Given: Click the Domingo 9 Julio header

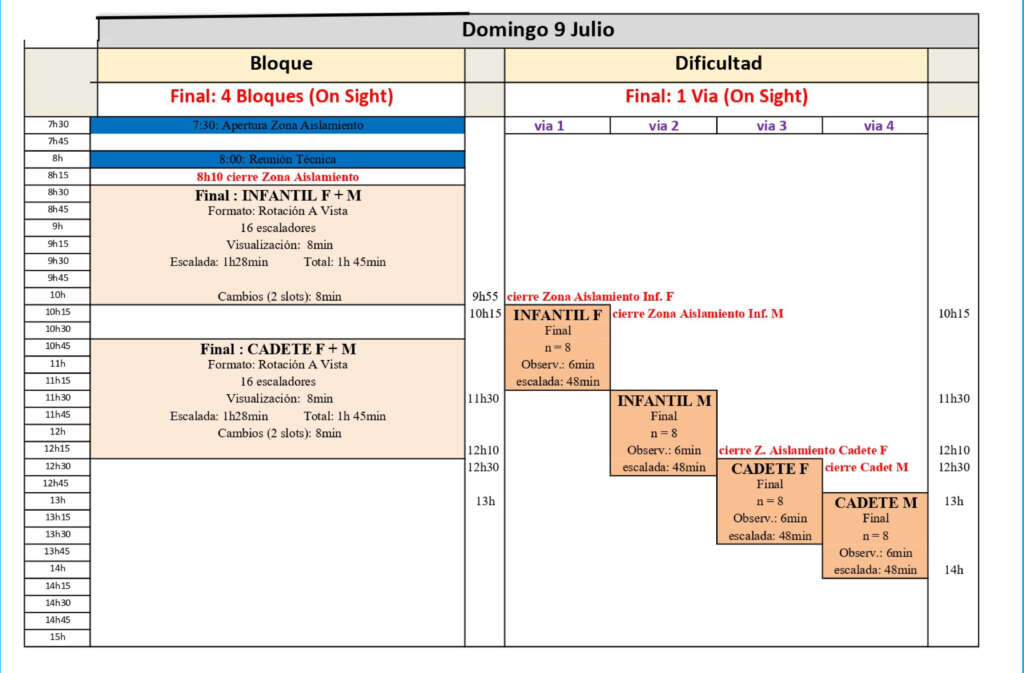Looking at the screenshot, I should [x=538, y=30].
